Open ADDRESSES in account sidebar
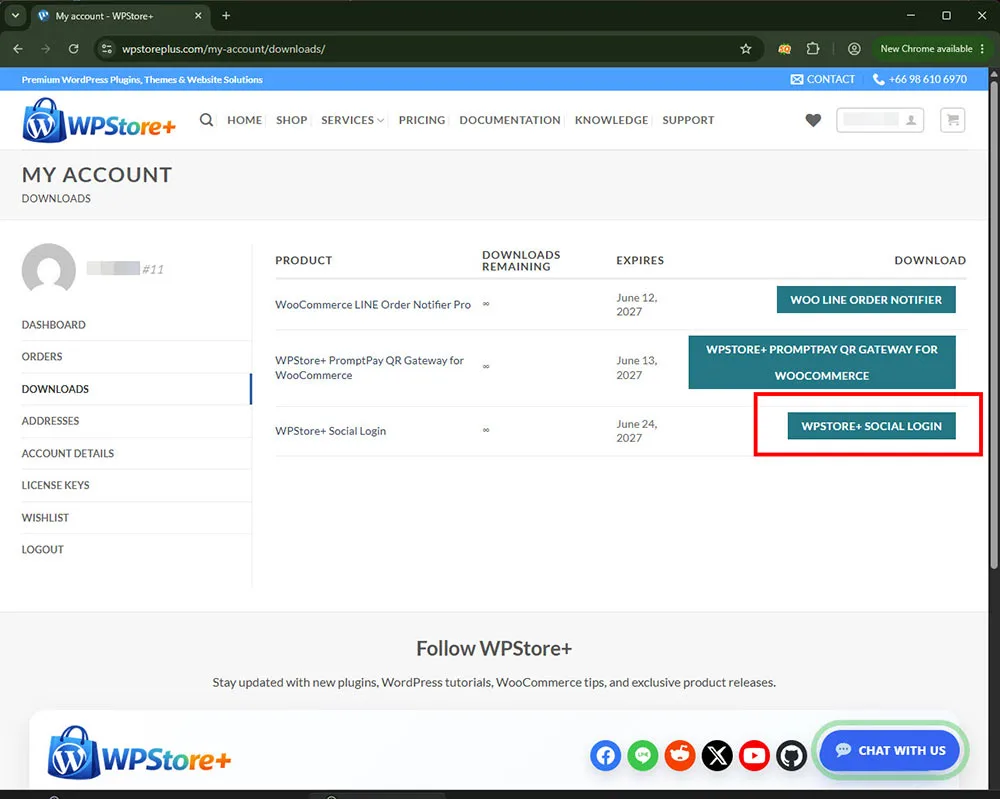Image resolution: width=1000 pixels, height=799 pixels. [50, 421]
